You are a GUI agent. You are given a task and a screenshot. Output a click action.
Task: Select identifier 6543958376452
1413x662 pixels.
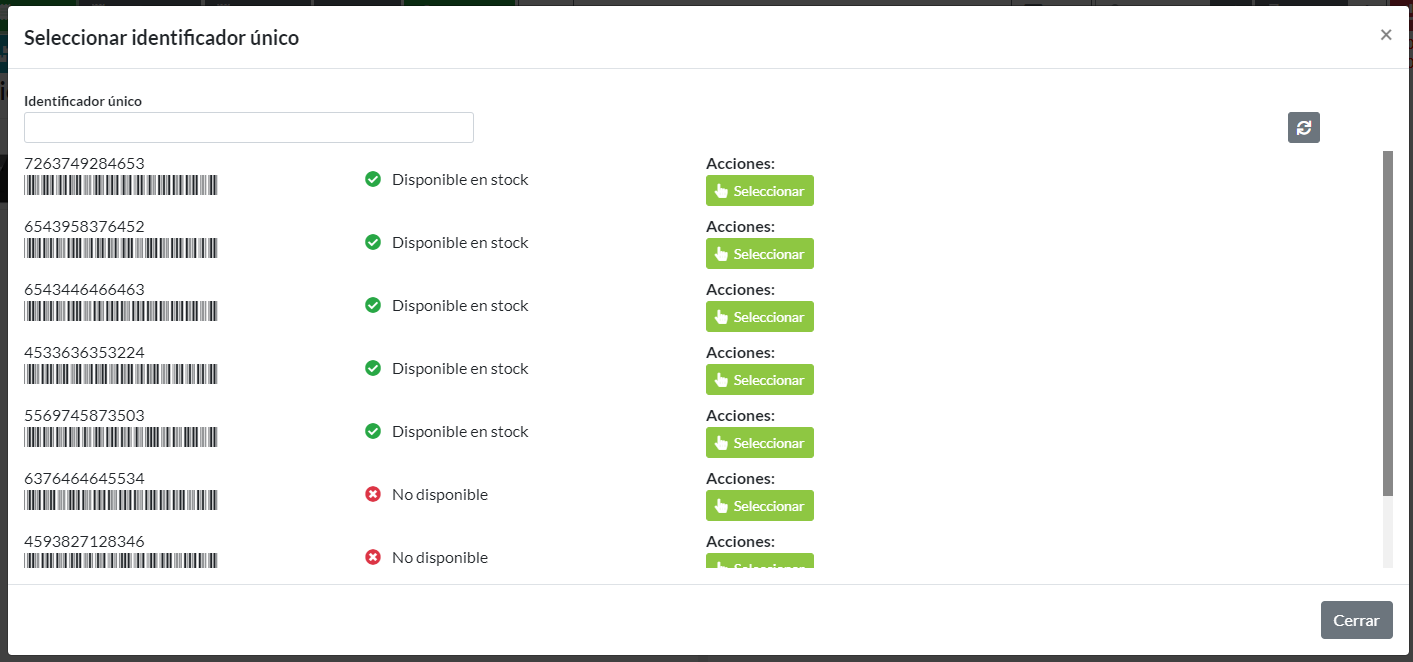(759, 254)
